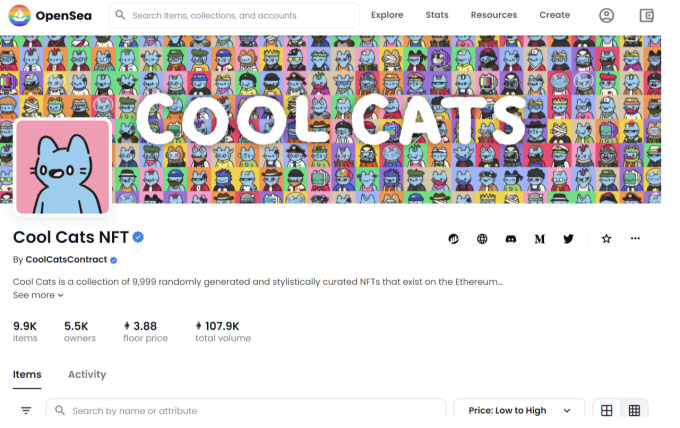This screenshot has height=428, width=680.
Task: Expand the Price: Low to High dropdown
Action: pos(519,410)
